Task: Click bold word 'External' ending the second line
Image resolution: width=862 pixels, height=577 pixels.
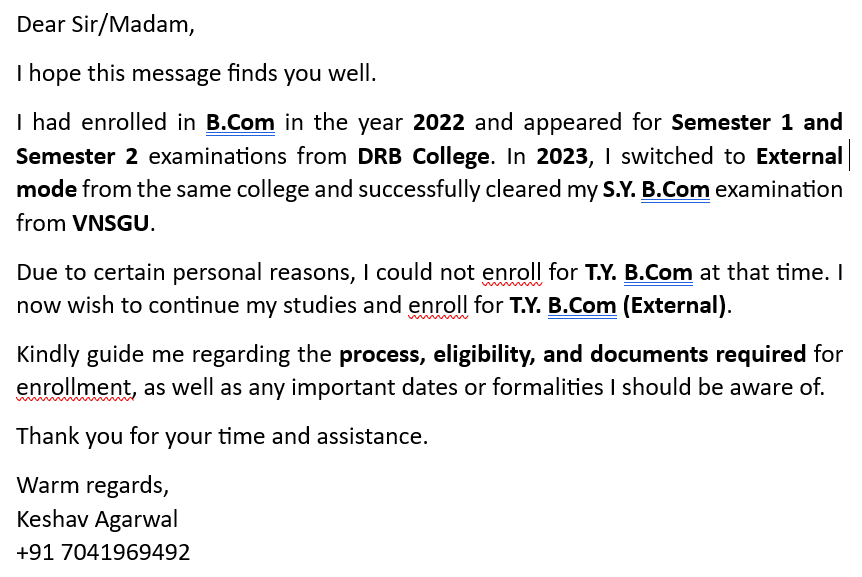Action: pos(799,156)
